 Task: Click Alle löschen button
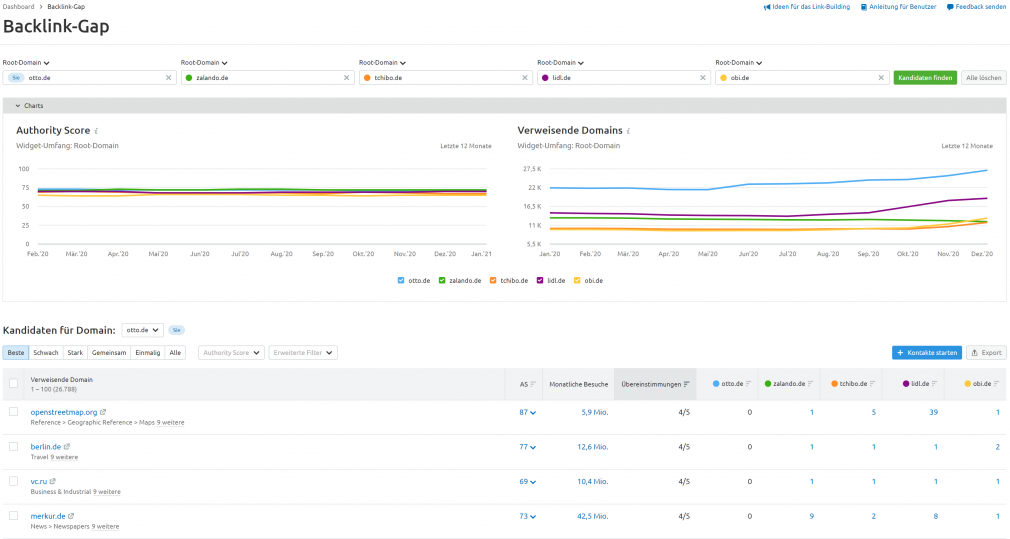(984, 78)
